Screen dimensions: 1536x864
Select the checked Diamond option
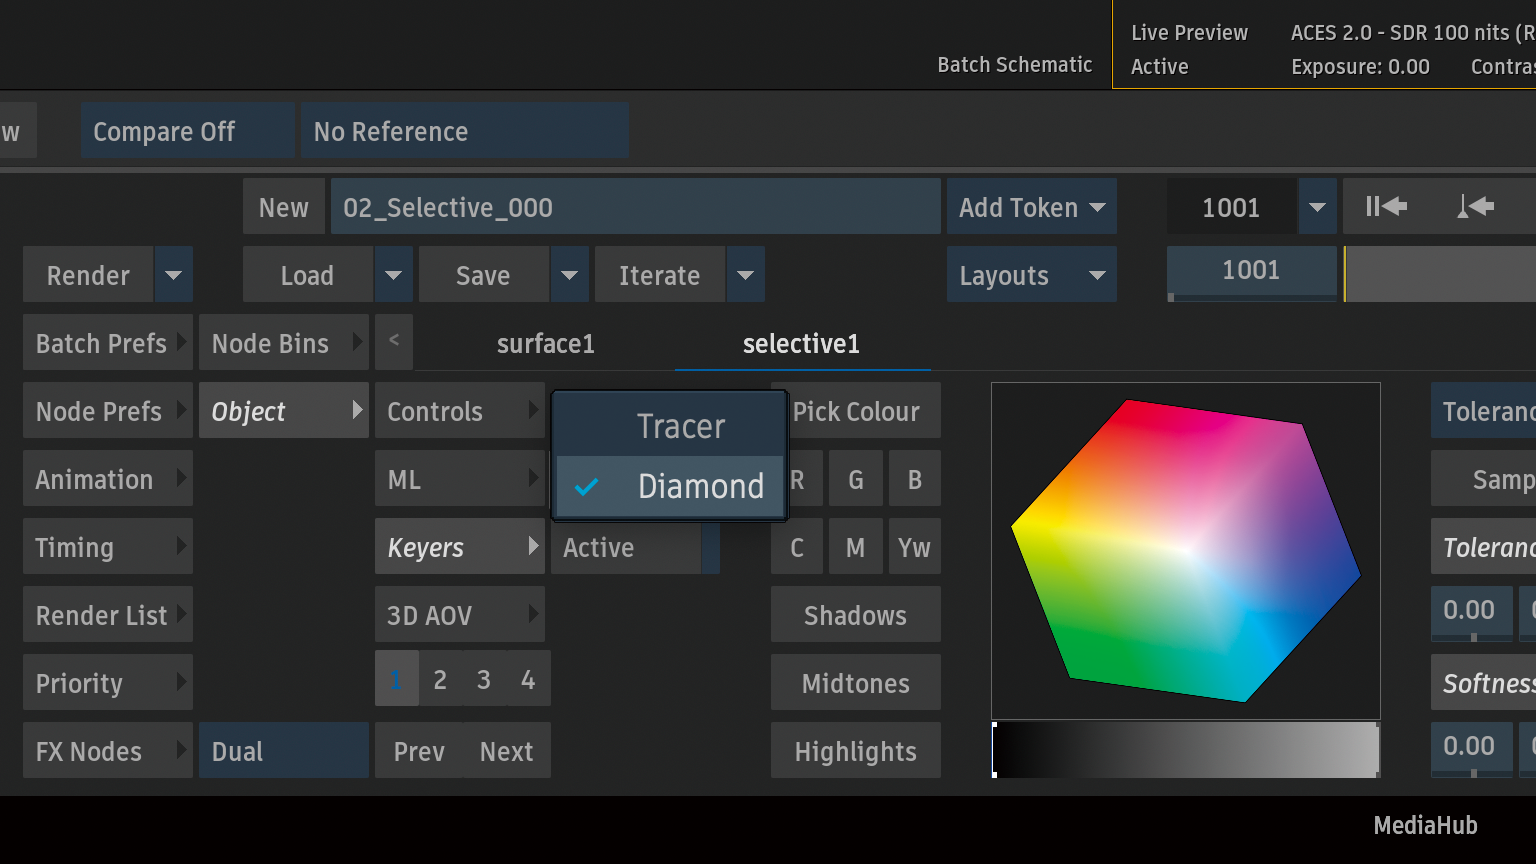pos(670,487)
